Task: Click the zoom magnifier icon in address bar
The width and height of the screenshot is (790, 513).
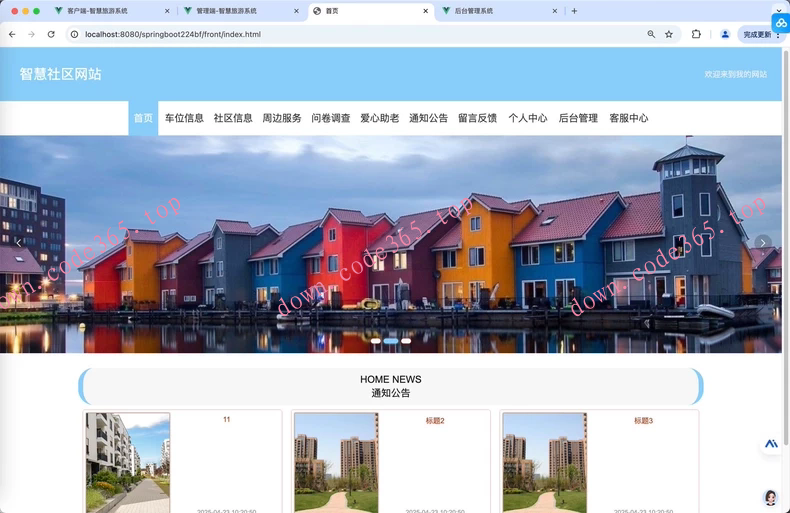Action: [x=651, y=34]
